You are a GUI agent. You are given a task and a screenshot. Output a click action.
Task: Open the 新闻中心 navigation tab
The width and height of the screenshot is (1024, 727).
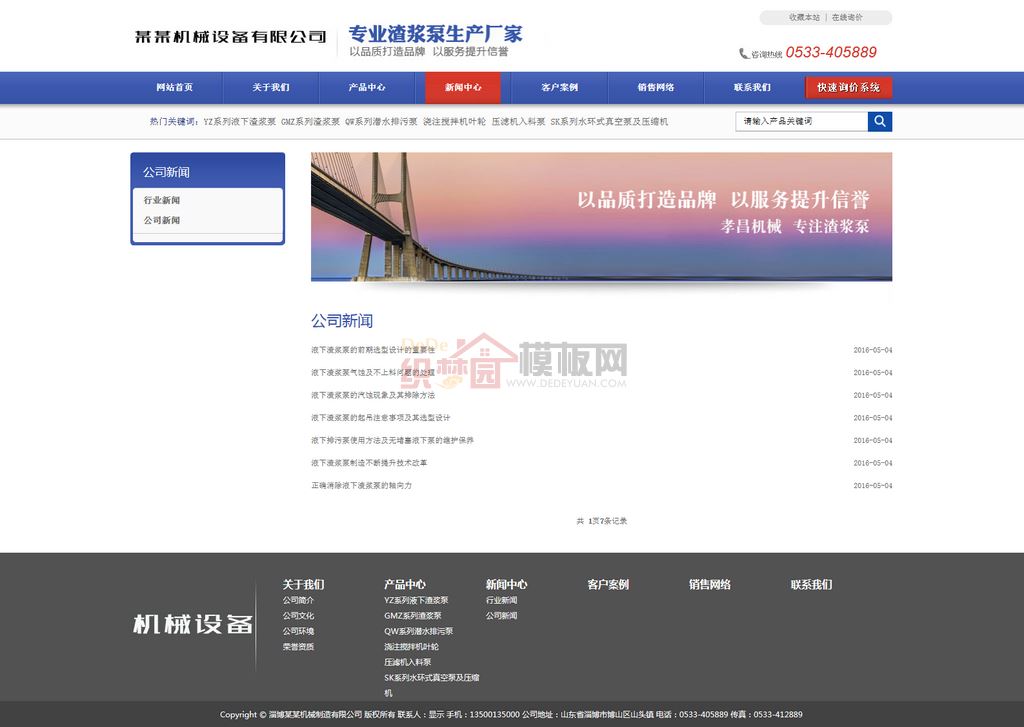click(462, 88)
